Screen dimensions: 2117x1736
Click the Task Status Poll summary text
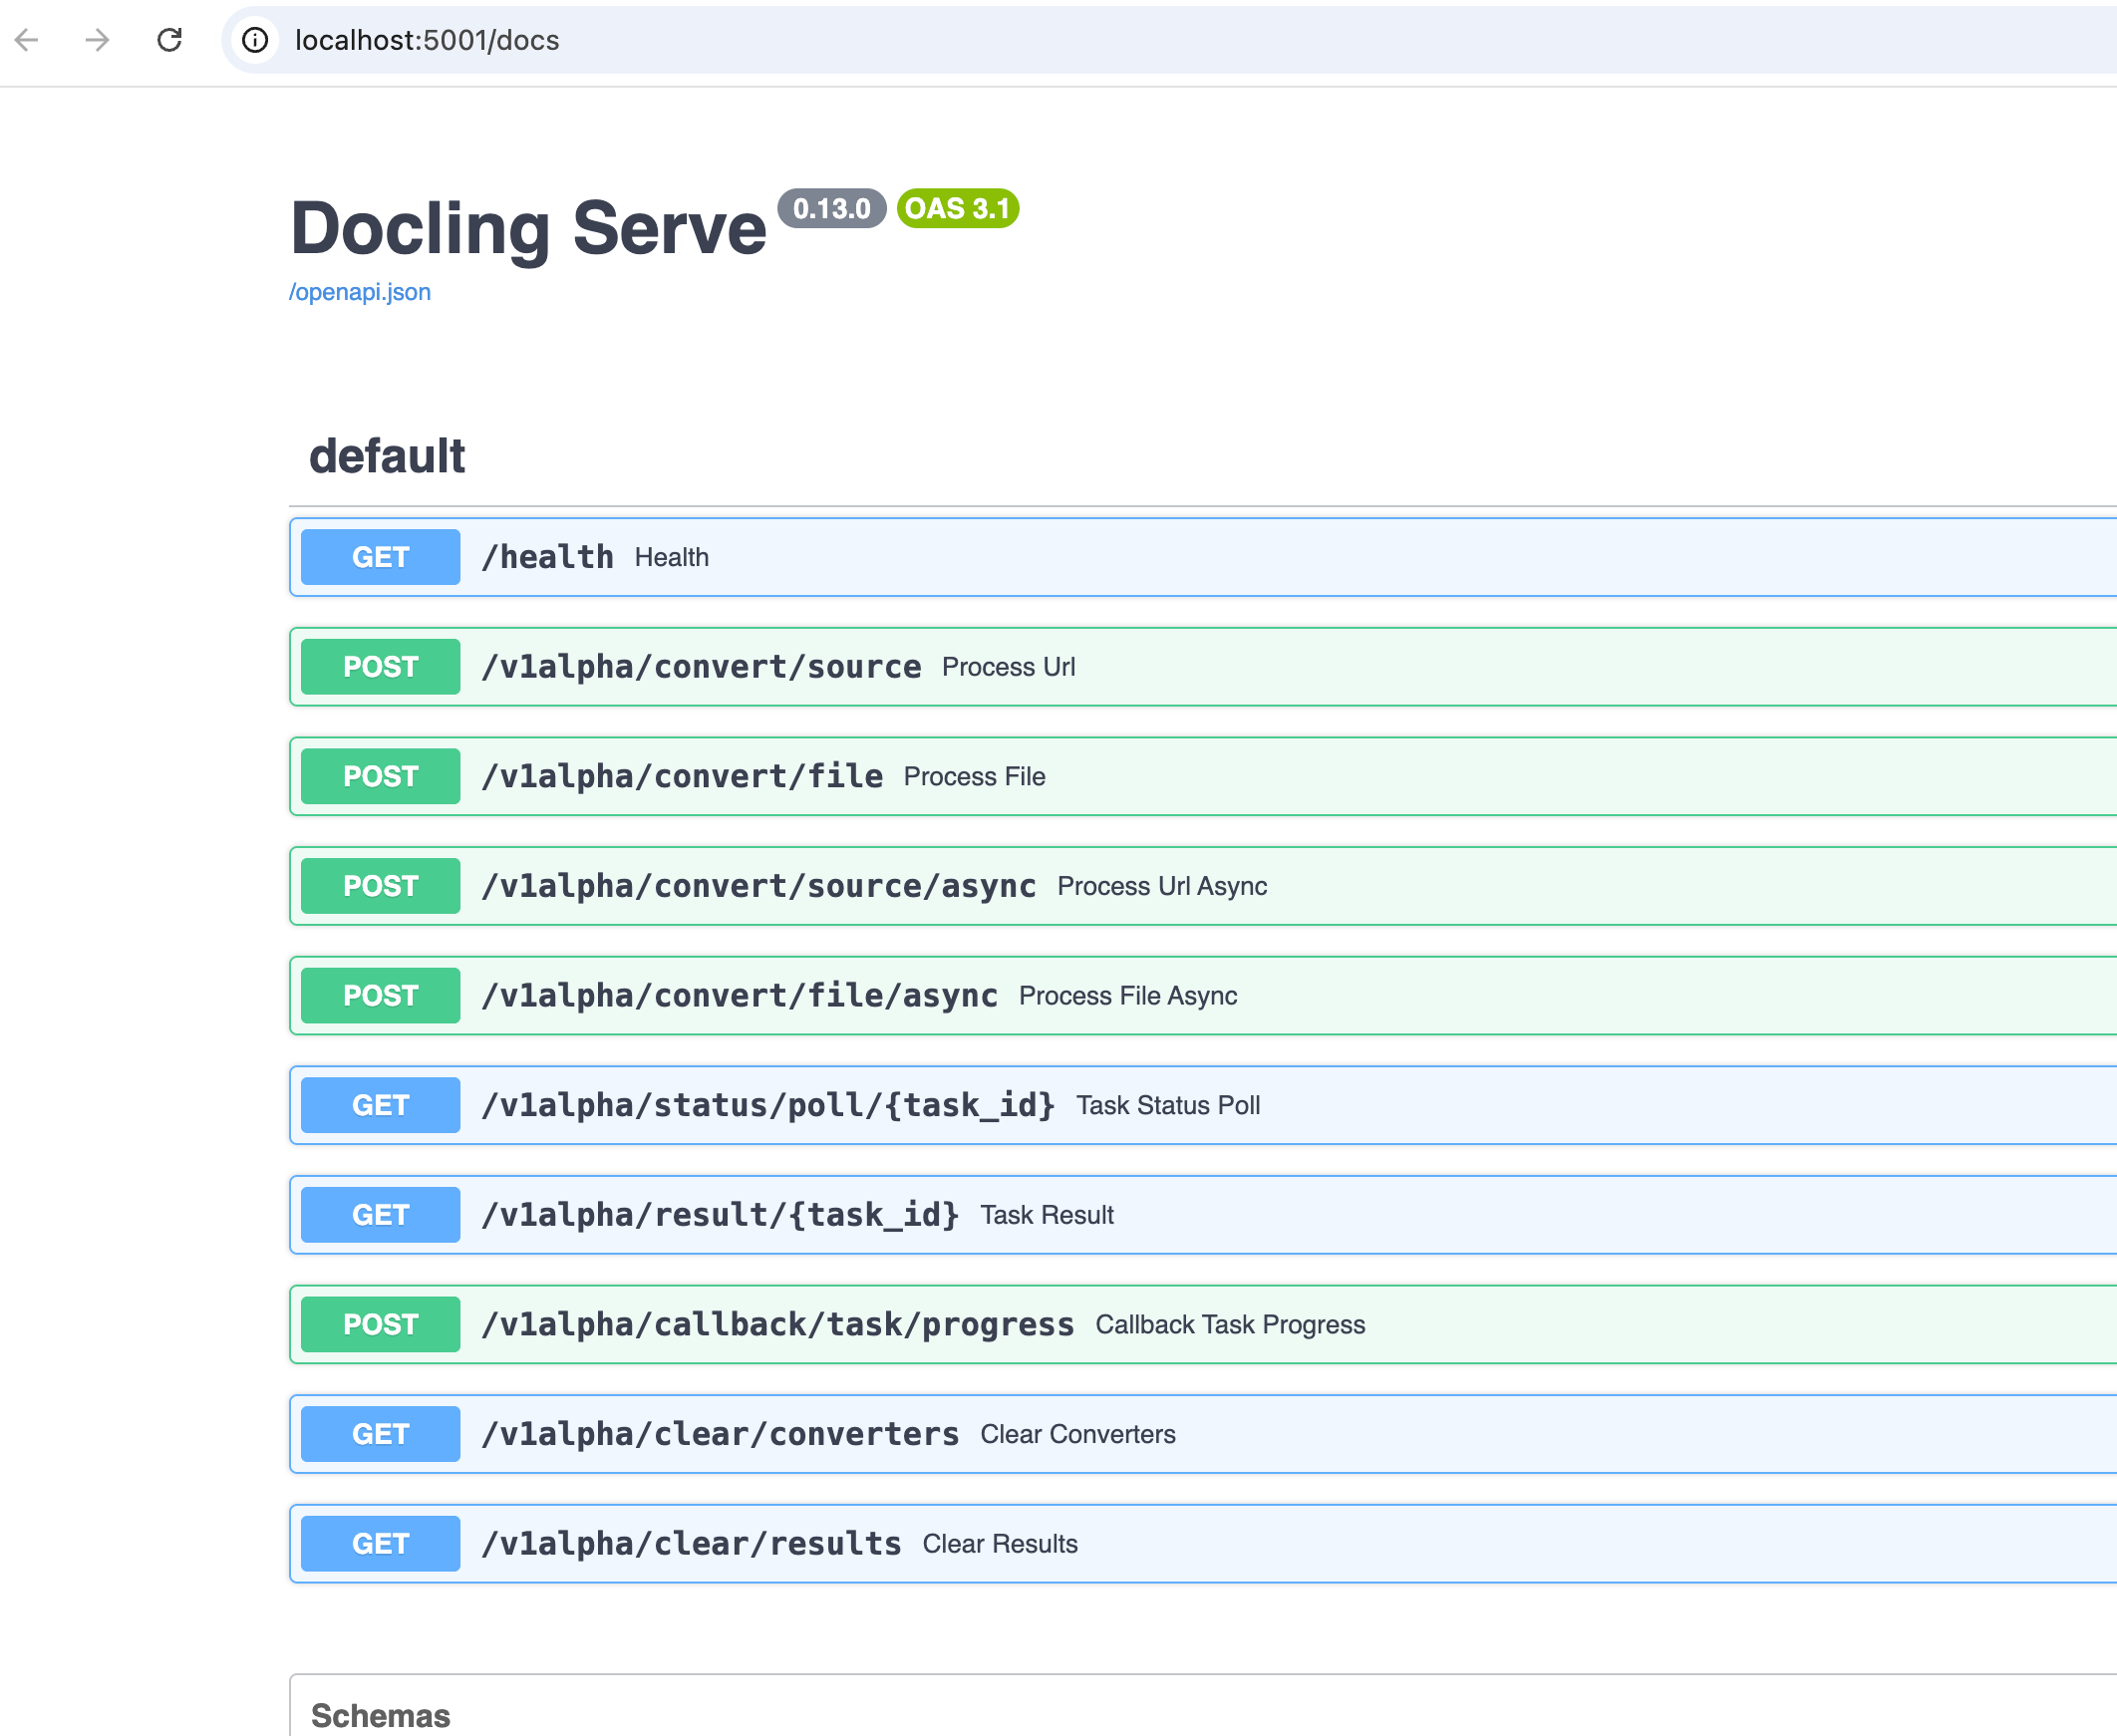tap(1168, 1105)
